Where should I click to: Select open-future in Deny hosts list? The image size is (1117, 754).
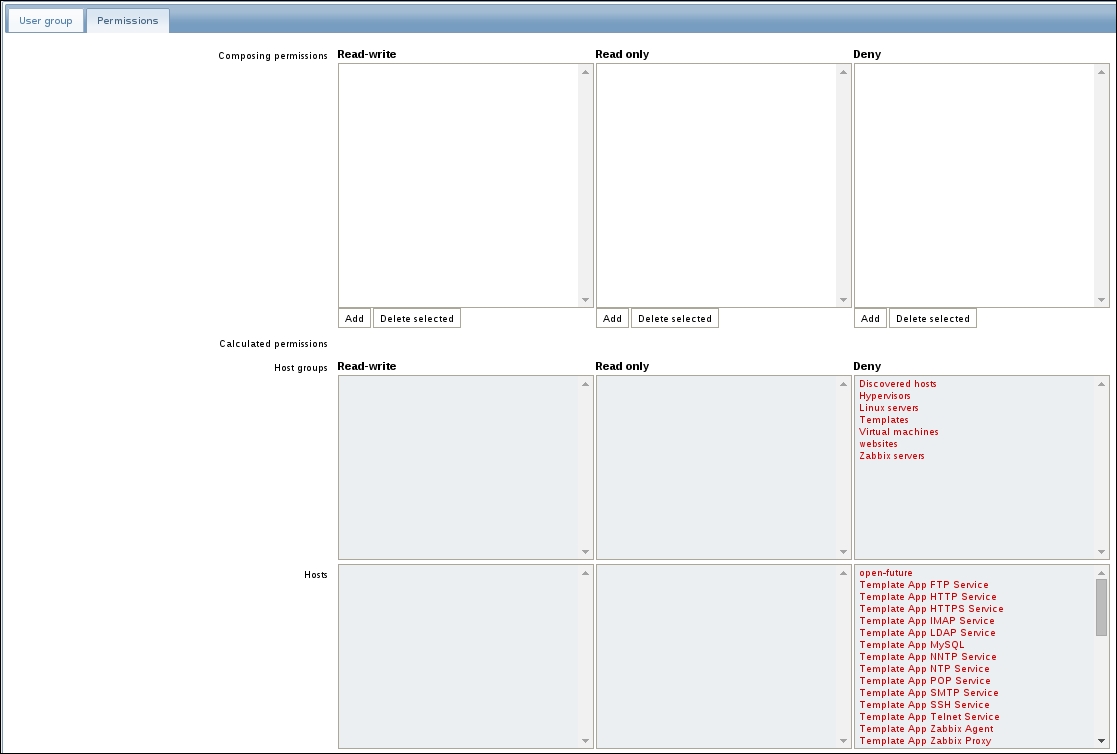point(885,573)
